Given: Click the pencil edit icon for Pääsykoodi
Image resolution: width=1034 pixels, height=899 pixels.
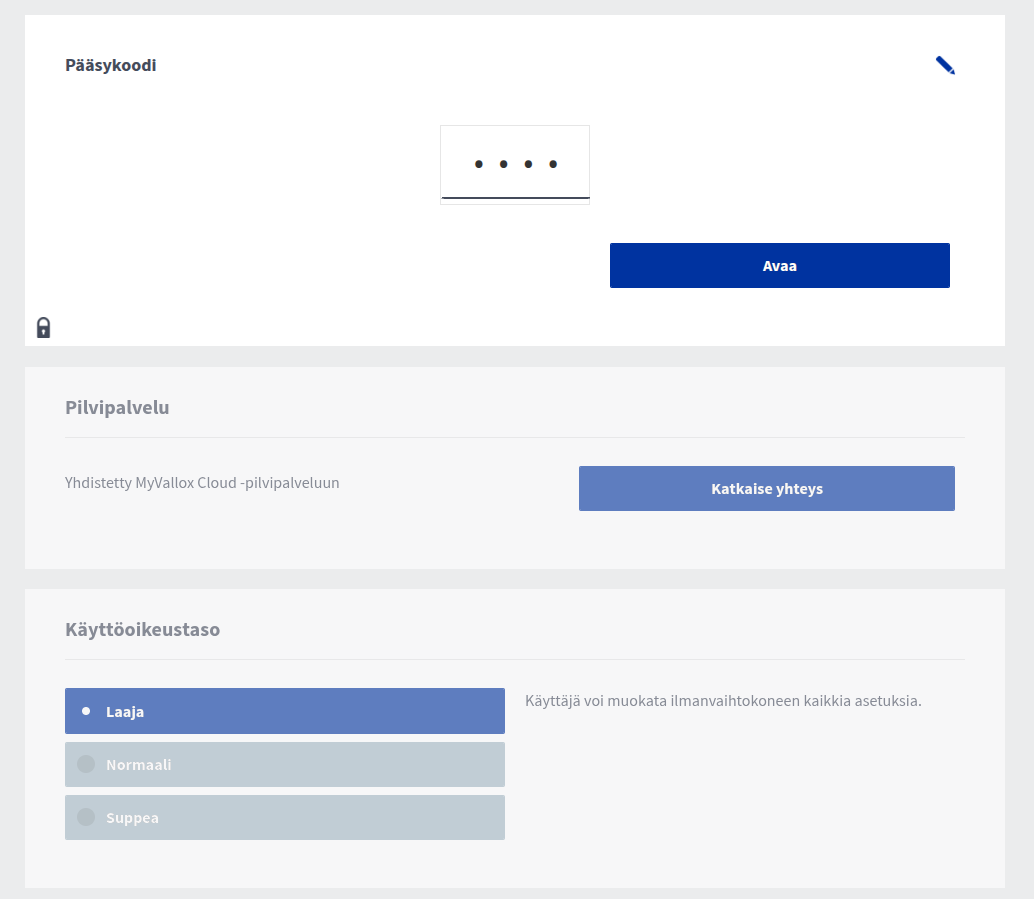Looking at the screenshot, I should [945, 66].
